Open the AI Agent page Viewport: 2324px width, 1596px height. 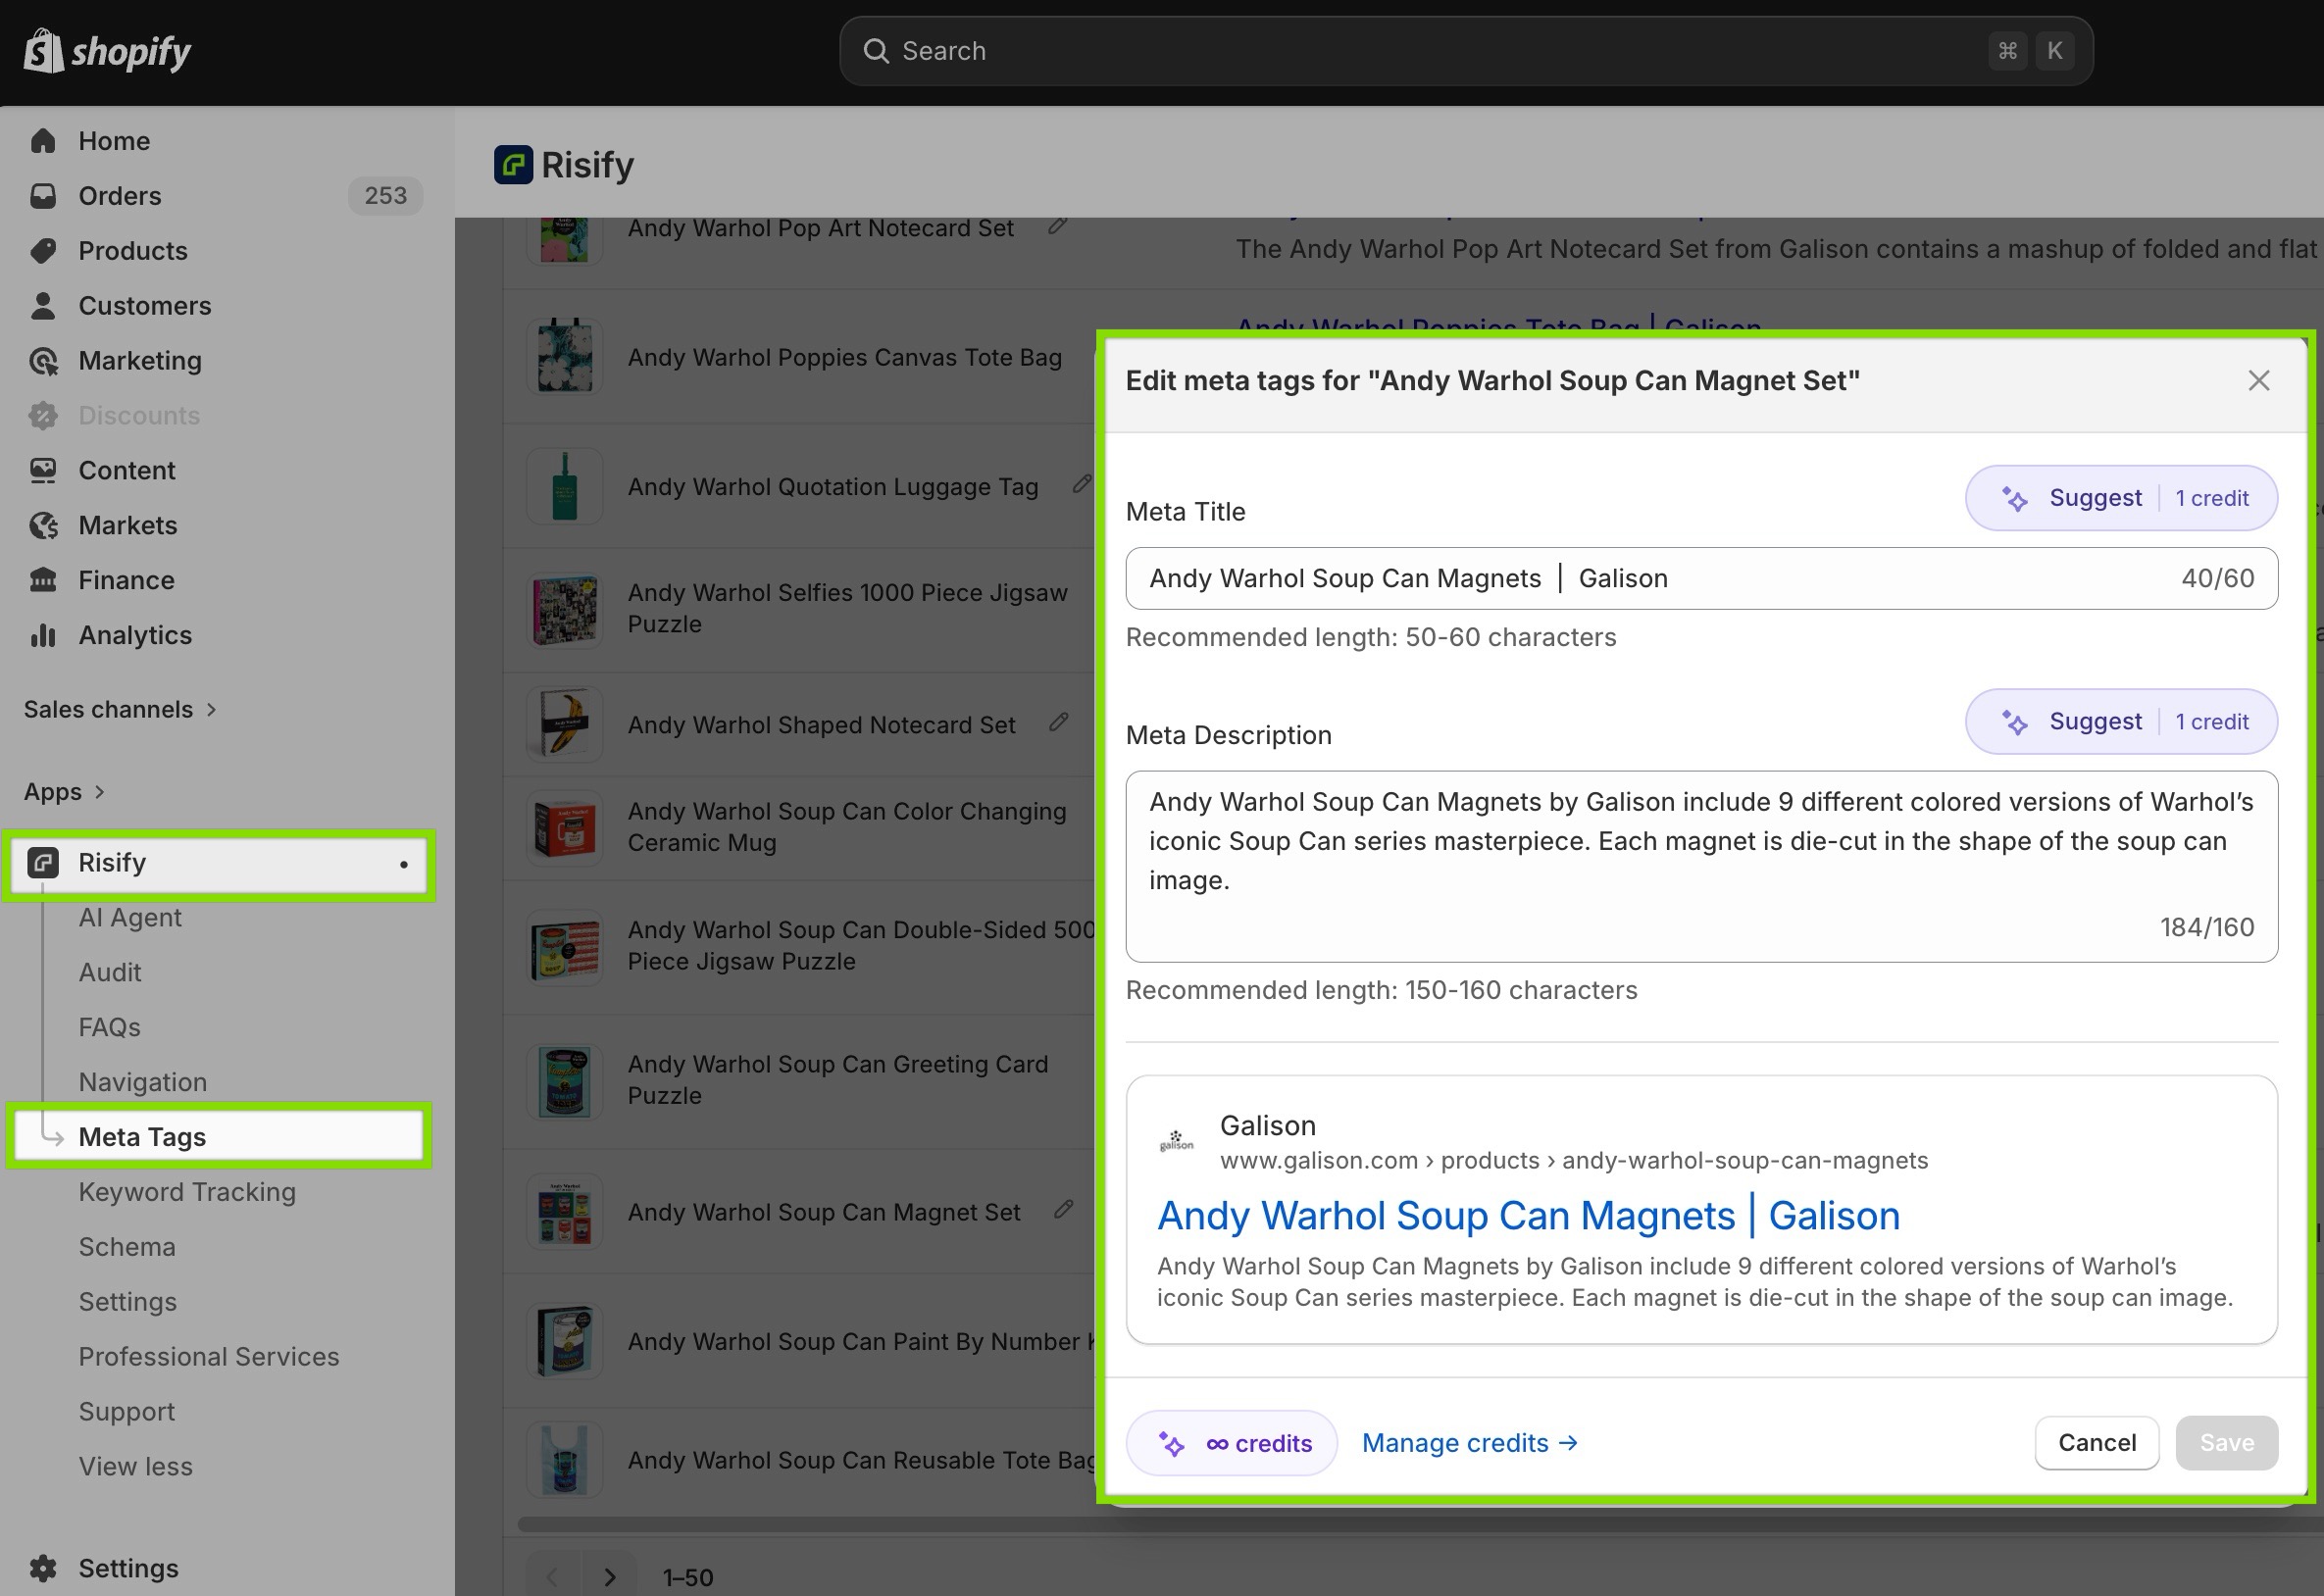(x=130, y=918)
